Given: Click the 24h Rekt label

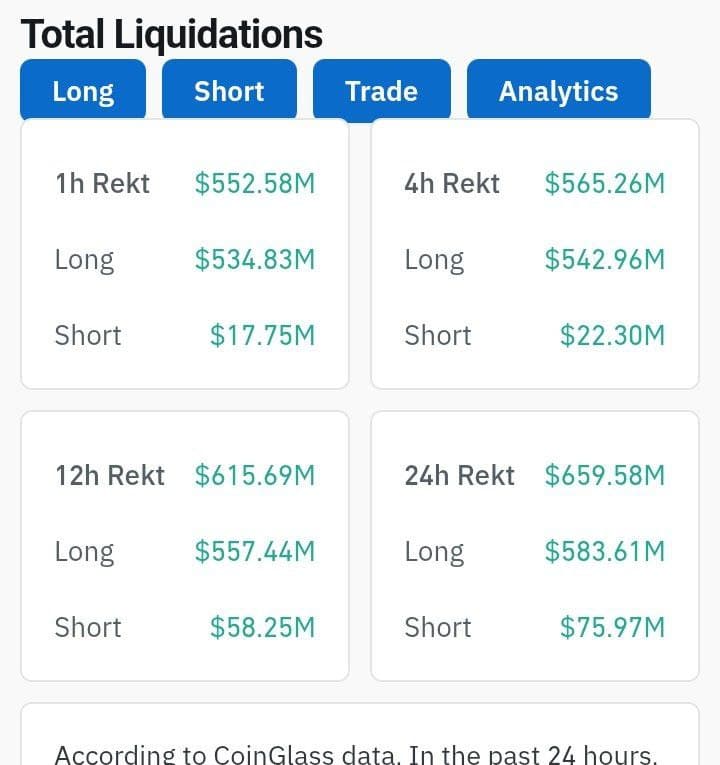Looking at the screenshot, I should 459,476.
